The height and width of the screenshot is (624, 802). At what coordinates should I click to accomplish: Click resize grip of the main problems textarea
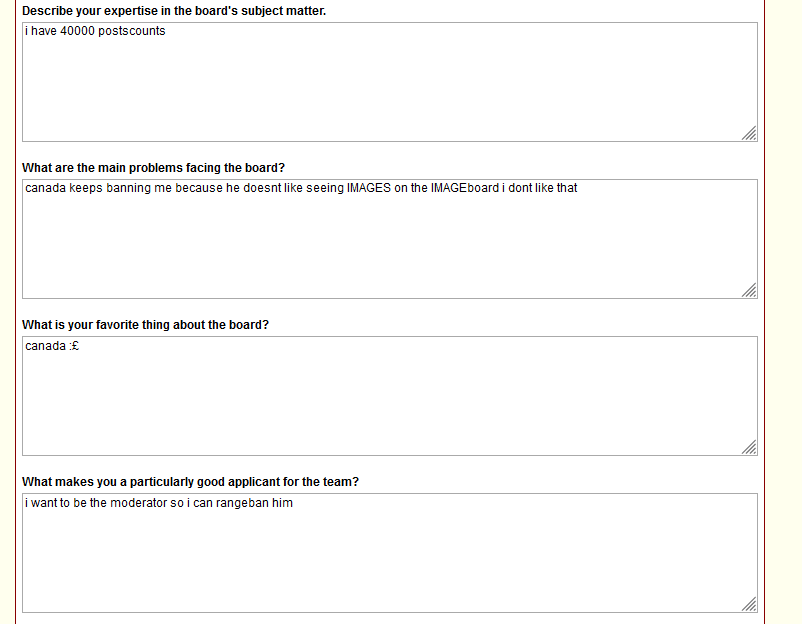(749, 291)
